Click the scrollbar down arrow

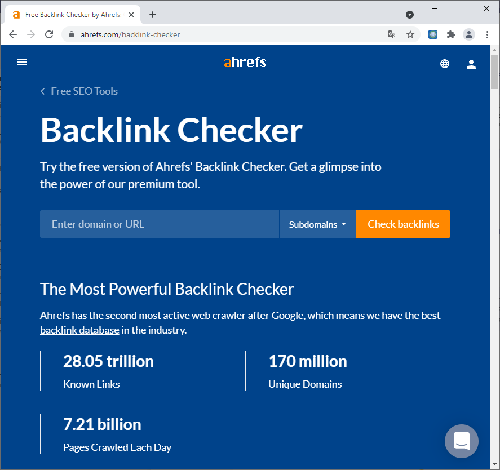tap(495, 464)
